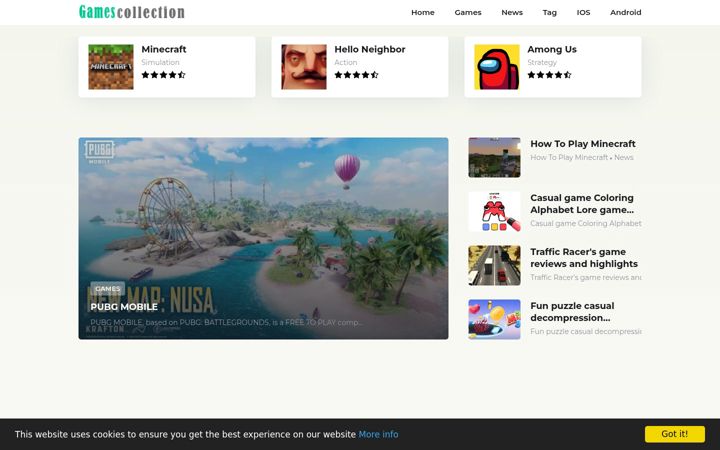Open the Tag menu item
This screenshot has width=720, height=450.
coord(549,12)
